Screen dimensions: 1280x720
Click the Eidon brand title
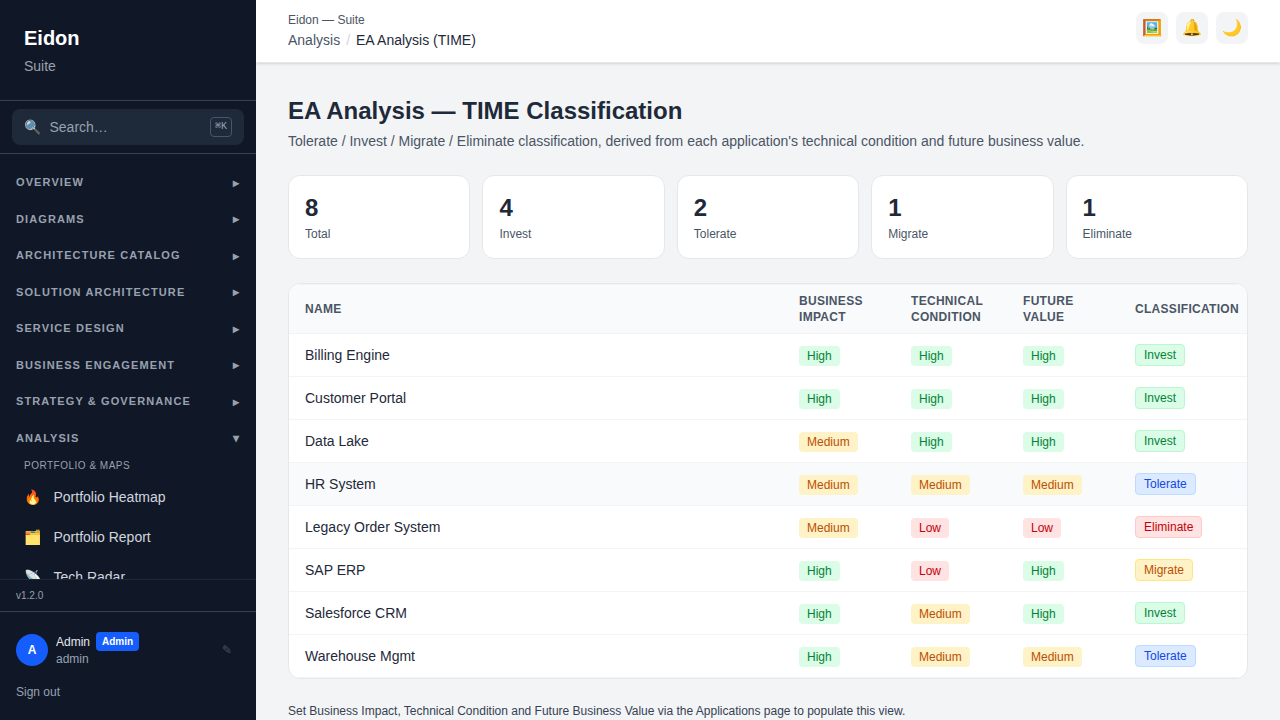(x=52, y=38)
